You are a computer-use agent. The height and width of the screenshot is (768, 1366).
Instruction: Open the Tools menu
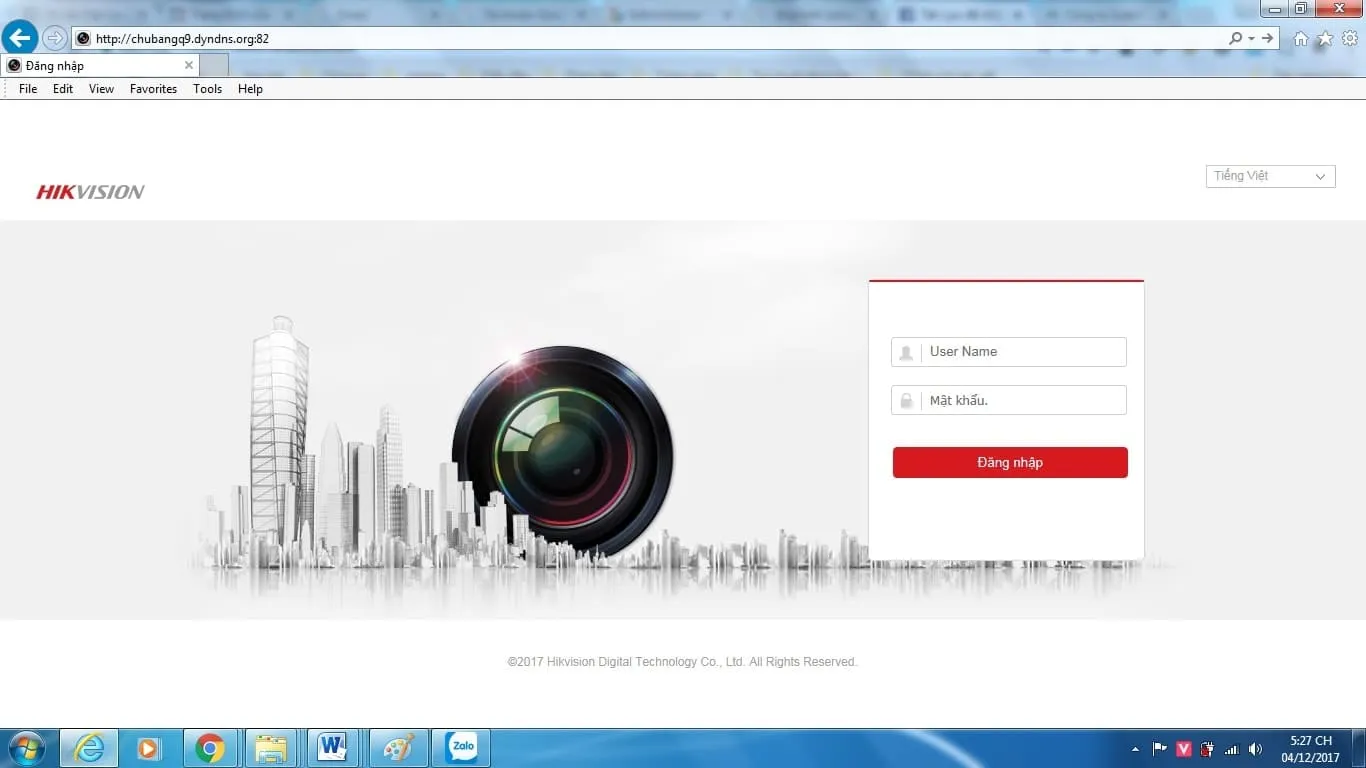(207, 89)
